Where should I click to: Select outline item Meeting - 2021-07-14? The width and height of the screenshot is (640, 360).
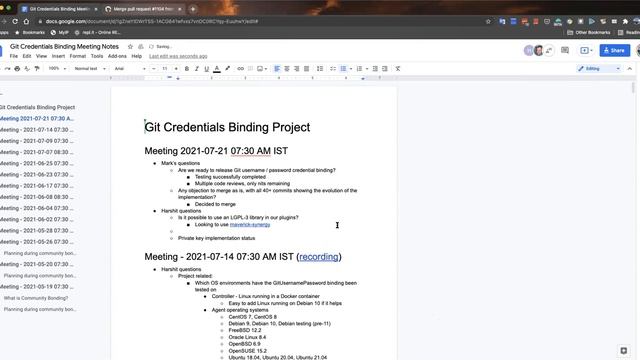(37, 130)
